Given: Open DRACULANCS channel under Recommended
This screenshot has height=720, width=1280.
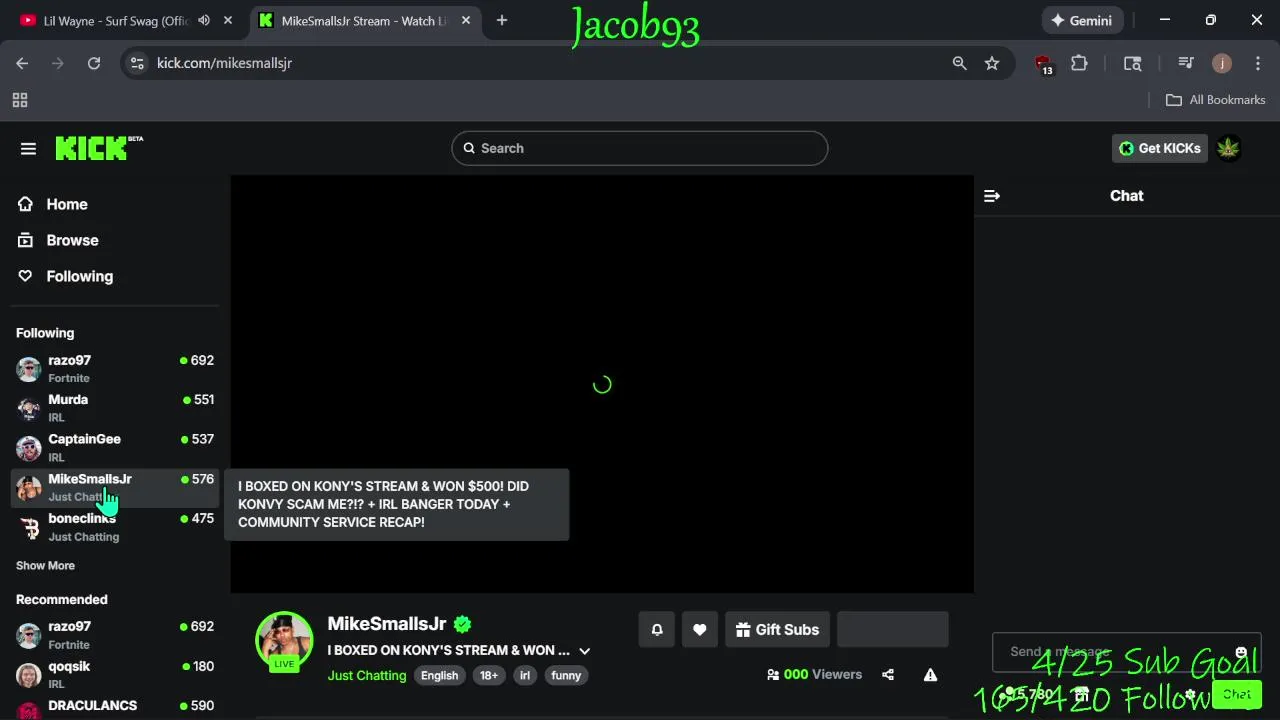Looking at the screenshot, I should tap(114, 708).
